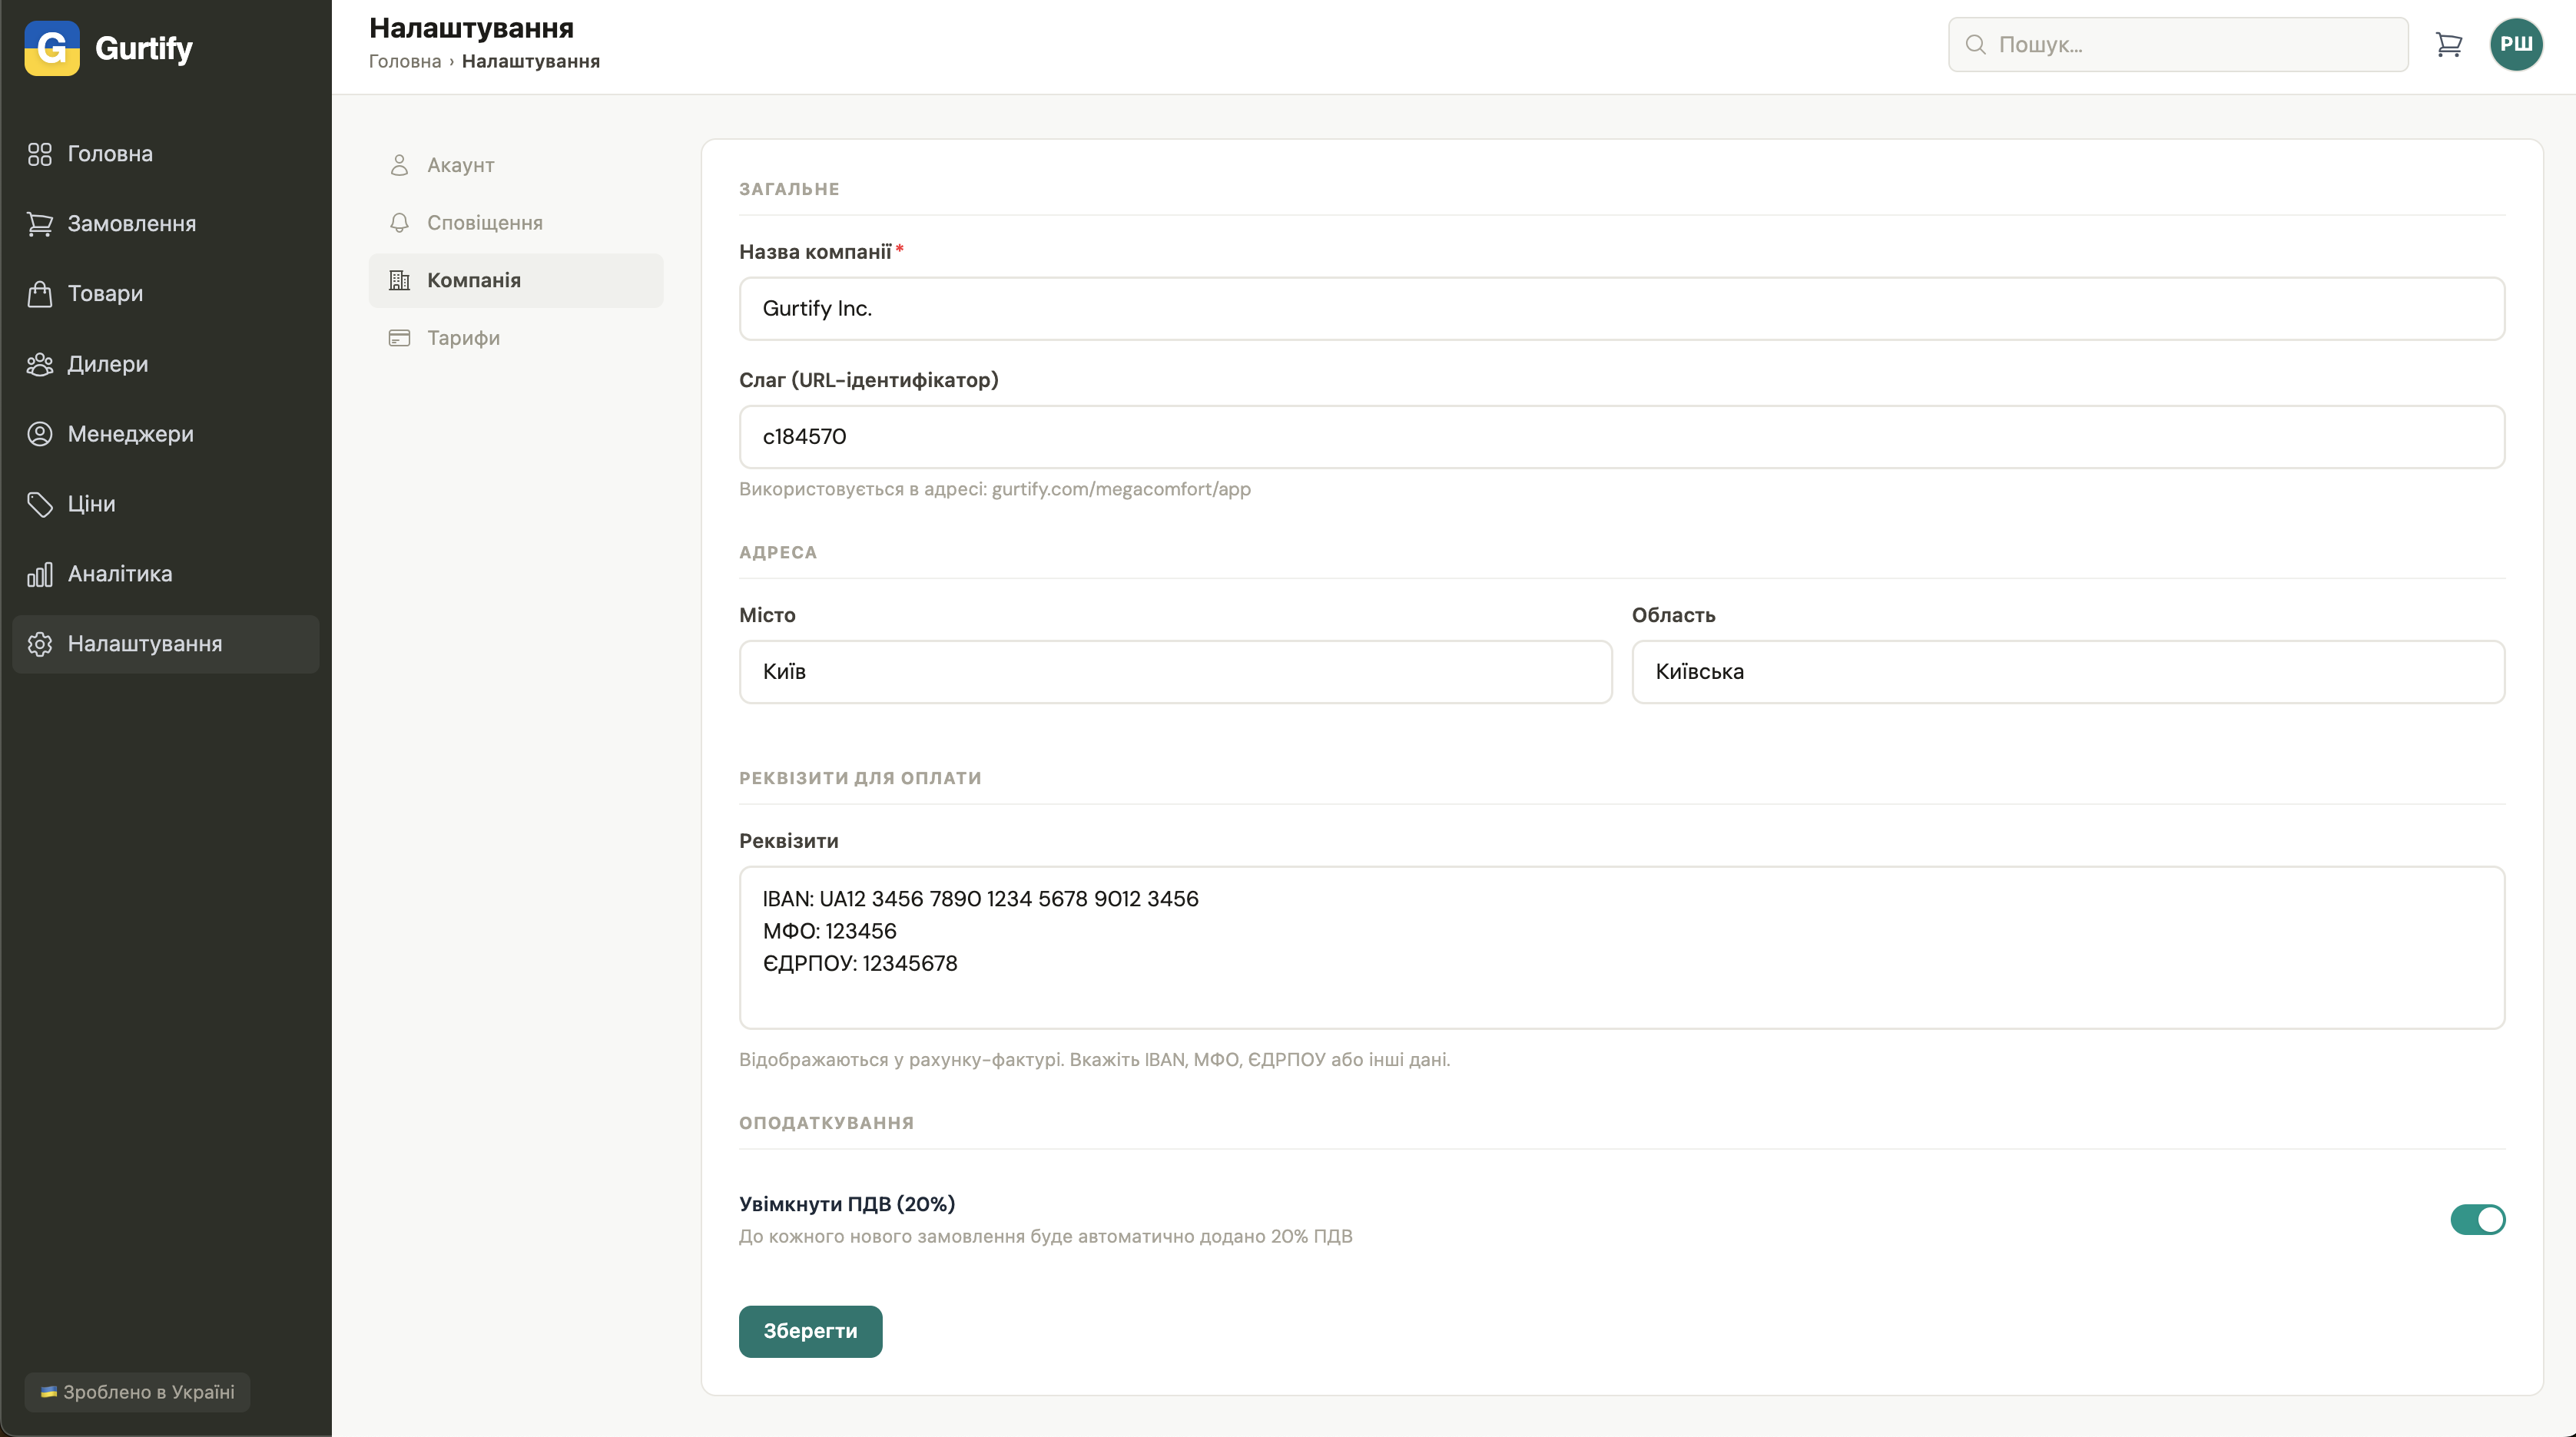Image resolution: width=2576 pixels, height=1437 pixels.
Task: Edit the Реквізити text area
Action: 1620,946
